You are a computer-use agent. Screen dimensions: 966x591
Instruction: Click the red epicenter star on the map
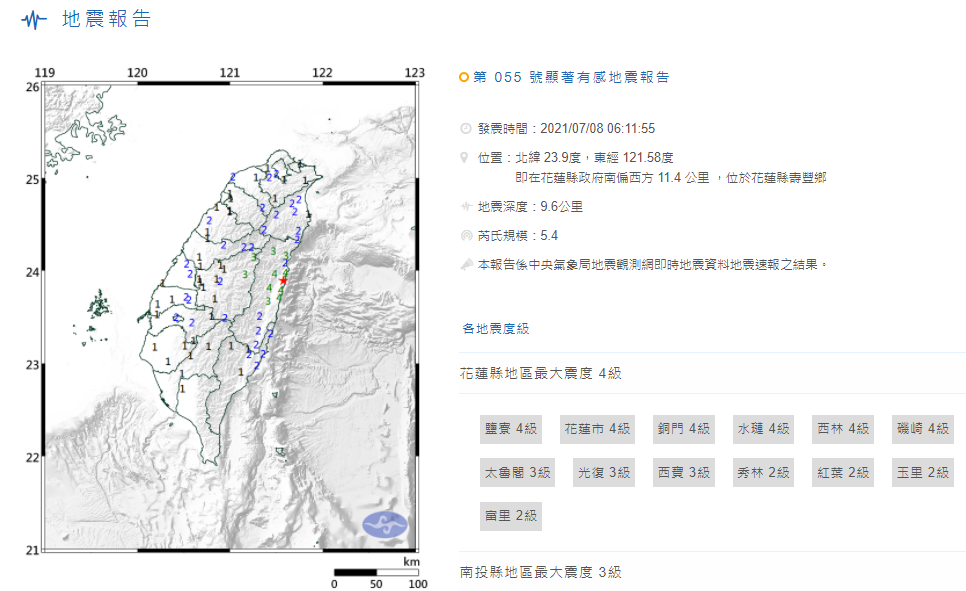[283, 281]
